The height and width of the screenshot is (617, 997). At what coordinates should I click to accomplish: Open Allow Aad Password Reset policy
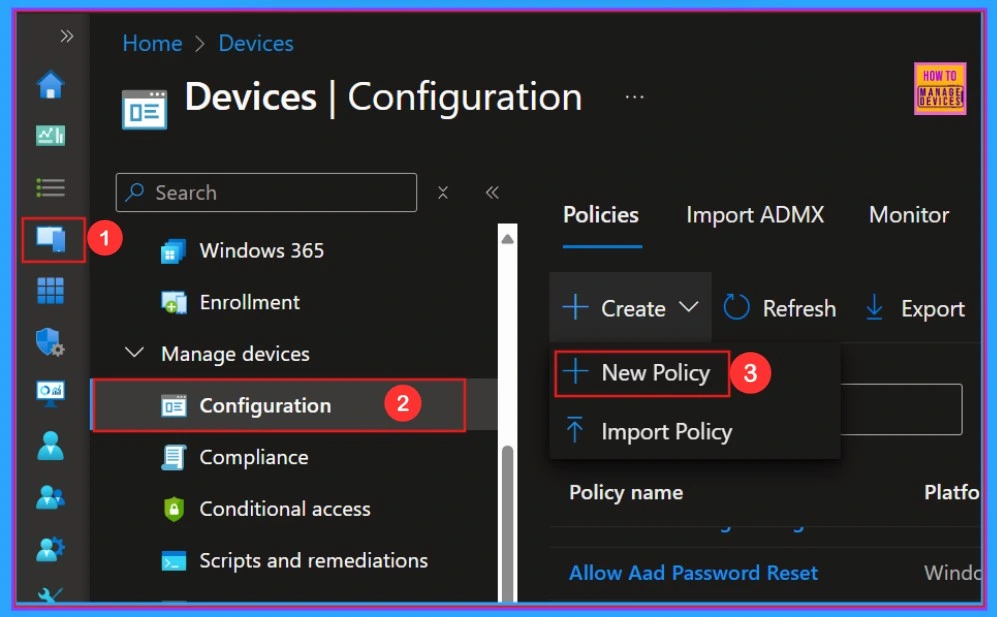point(693,573)
